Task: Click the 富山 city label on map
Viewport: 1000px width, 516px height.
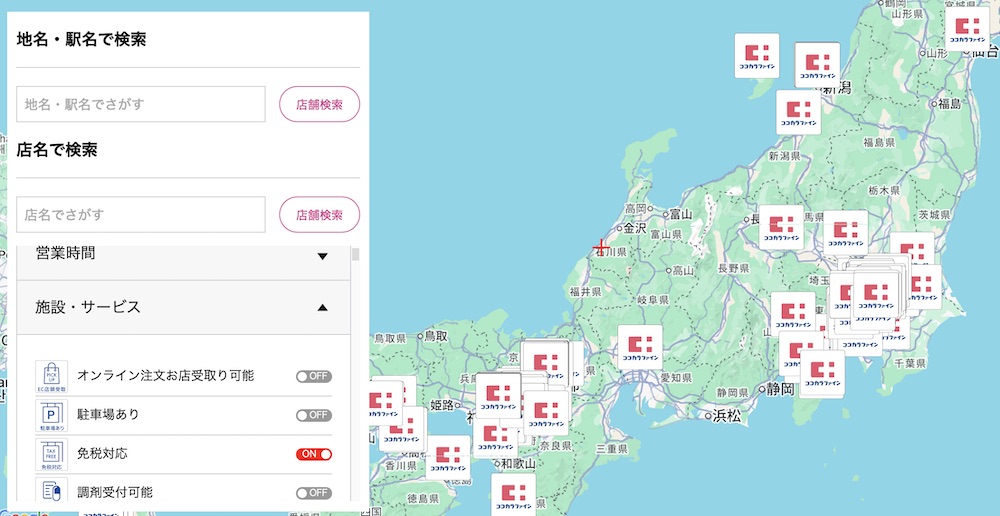Action: click(678, 214)
